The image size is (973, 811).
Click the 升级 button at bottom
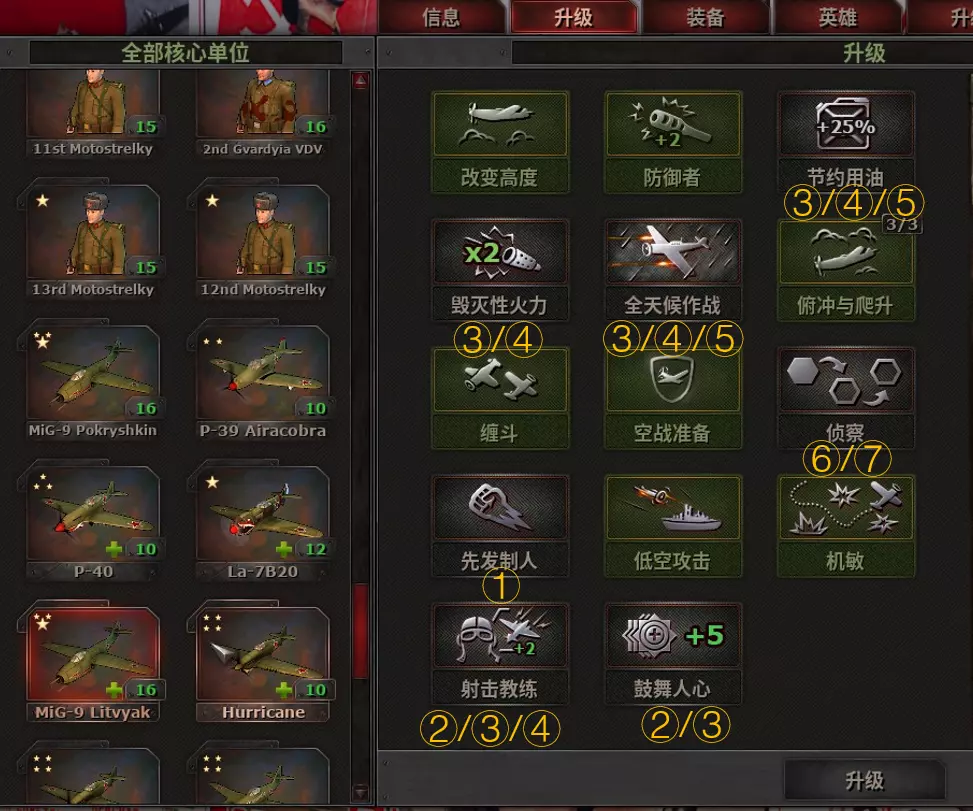pyautogui.click(x=864, y=781)
